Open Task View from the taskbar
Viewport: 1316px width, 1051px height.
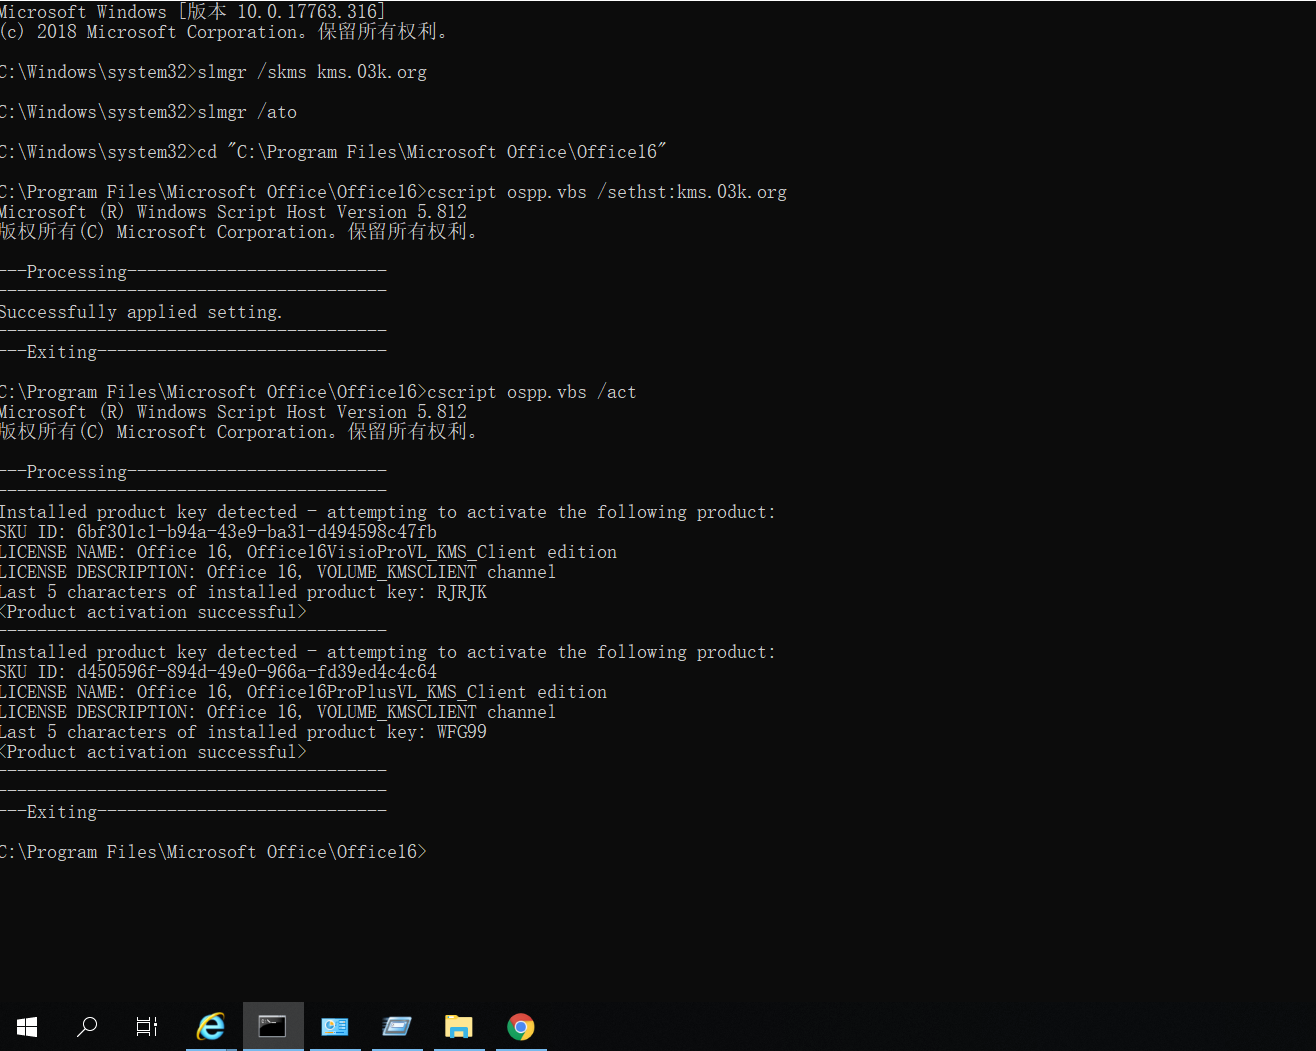[147, 1027]
